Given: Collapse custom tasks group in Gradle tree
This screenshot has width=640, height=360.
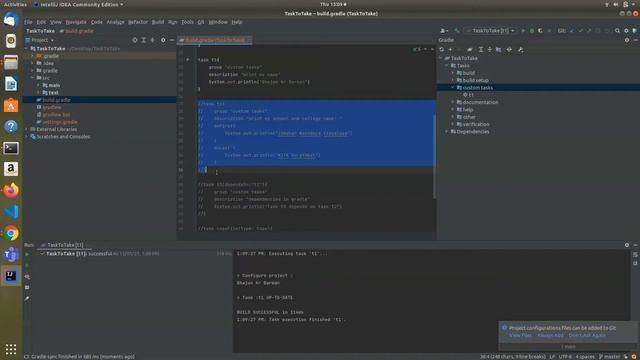Looking at the screenshot, I should 453,87.
